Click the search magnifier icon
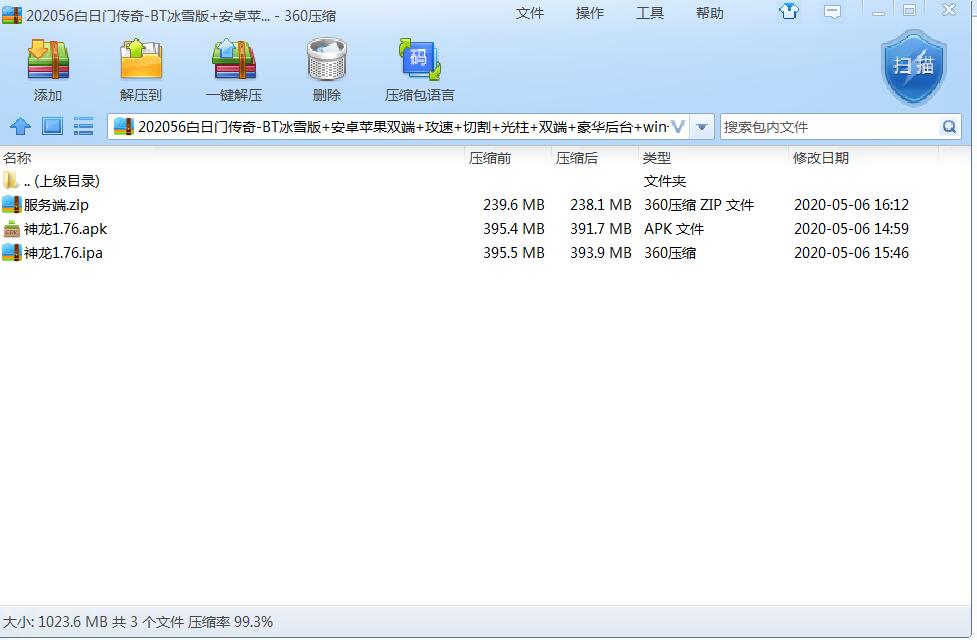 point(949,127)
